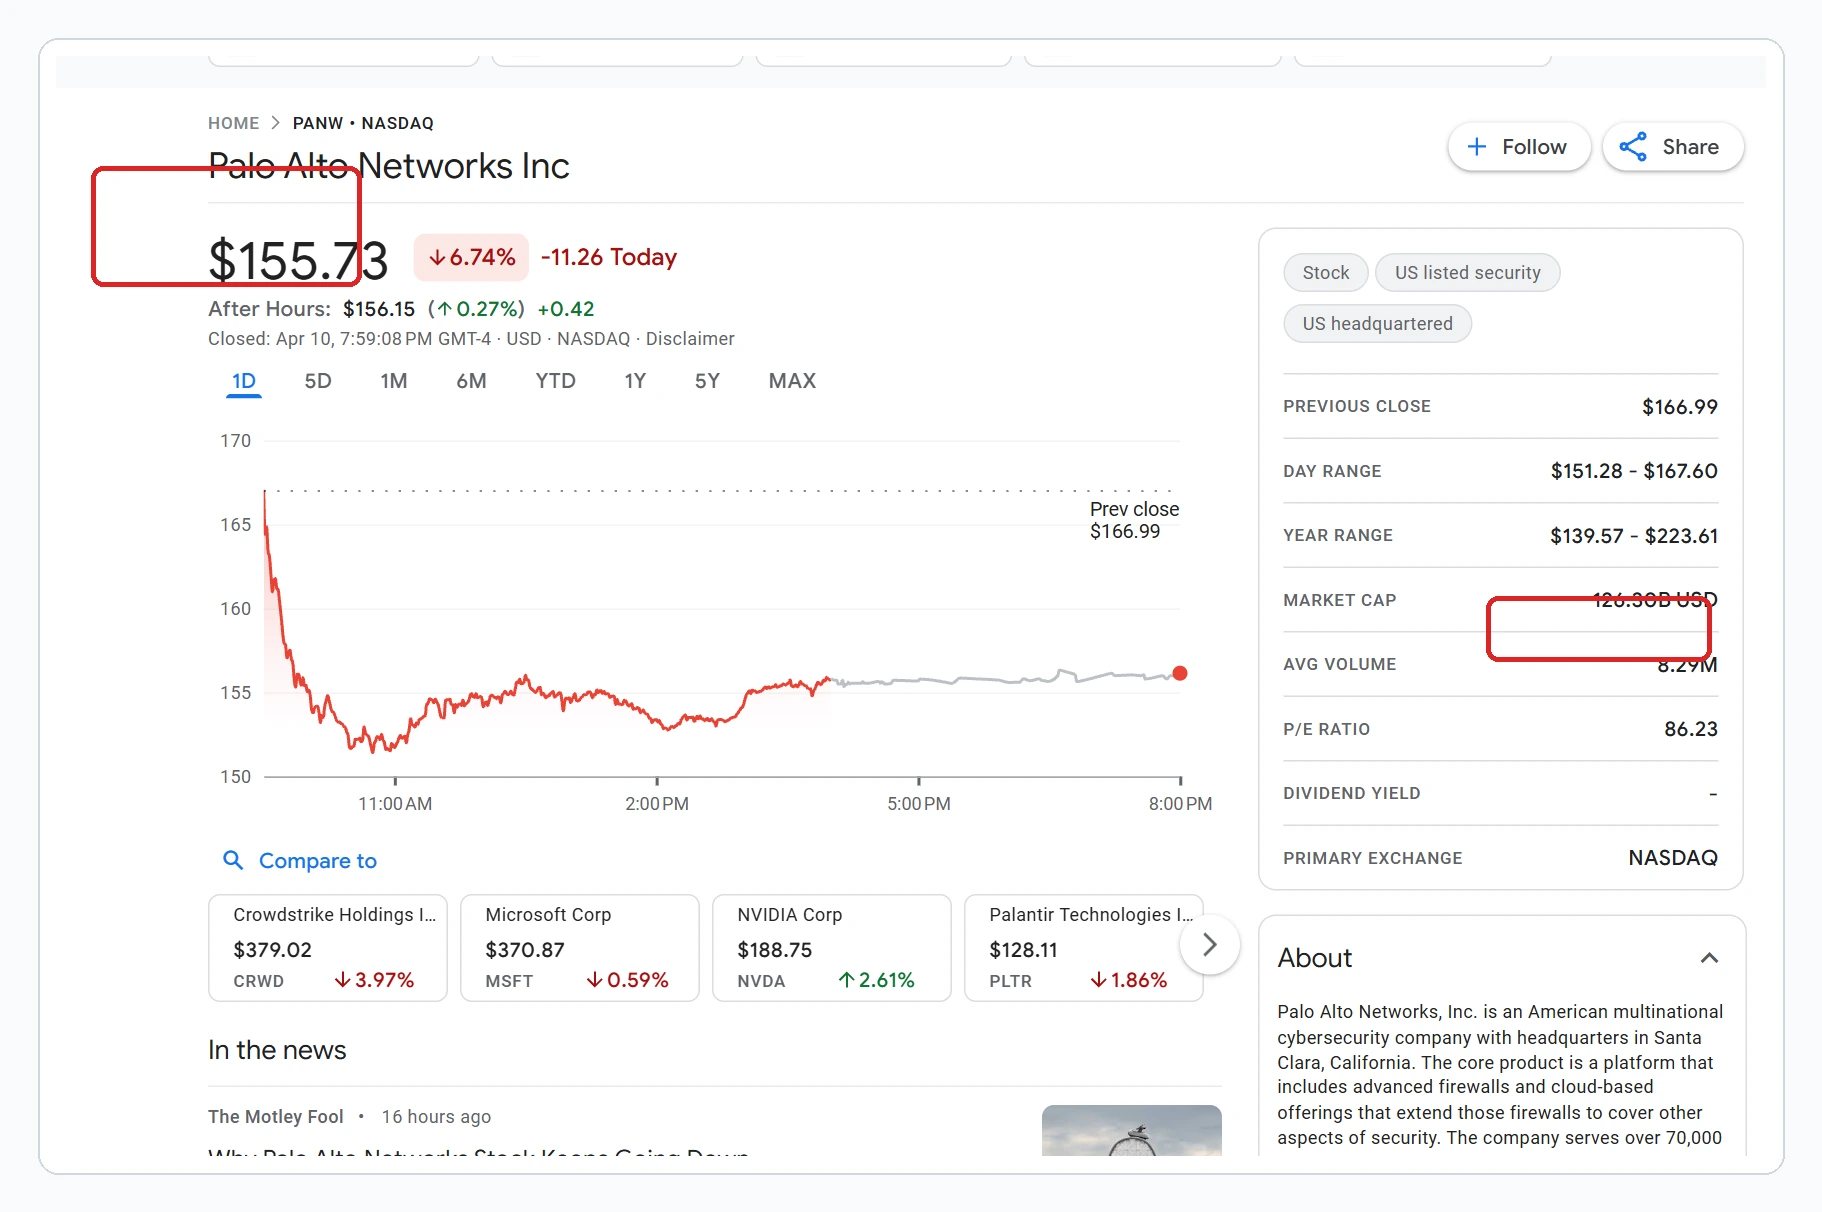Screen dimensions: 1822x1212
Task: Open the Disclaimer link
Action: coord(690,338)
